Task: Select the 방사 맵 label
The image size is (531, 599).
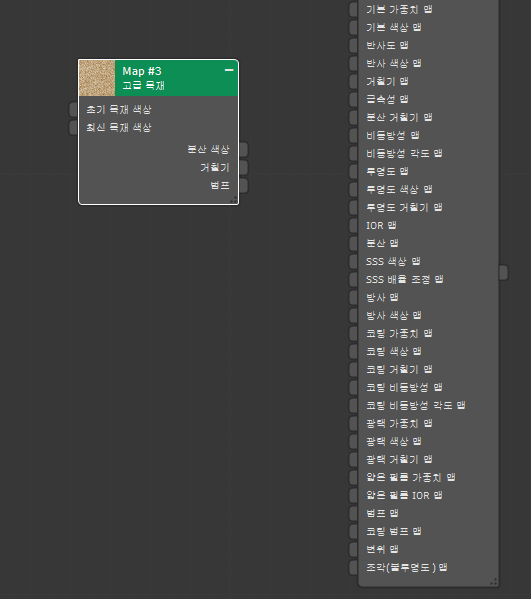Action: (x=382, y=297)
